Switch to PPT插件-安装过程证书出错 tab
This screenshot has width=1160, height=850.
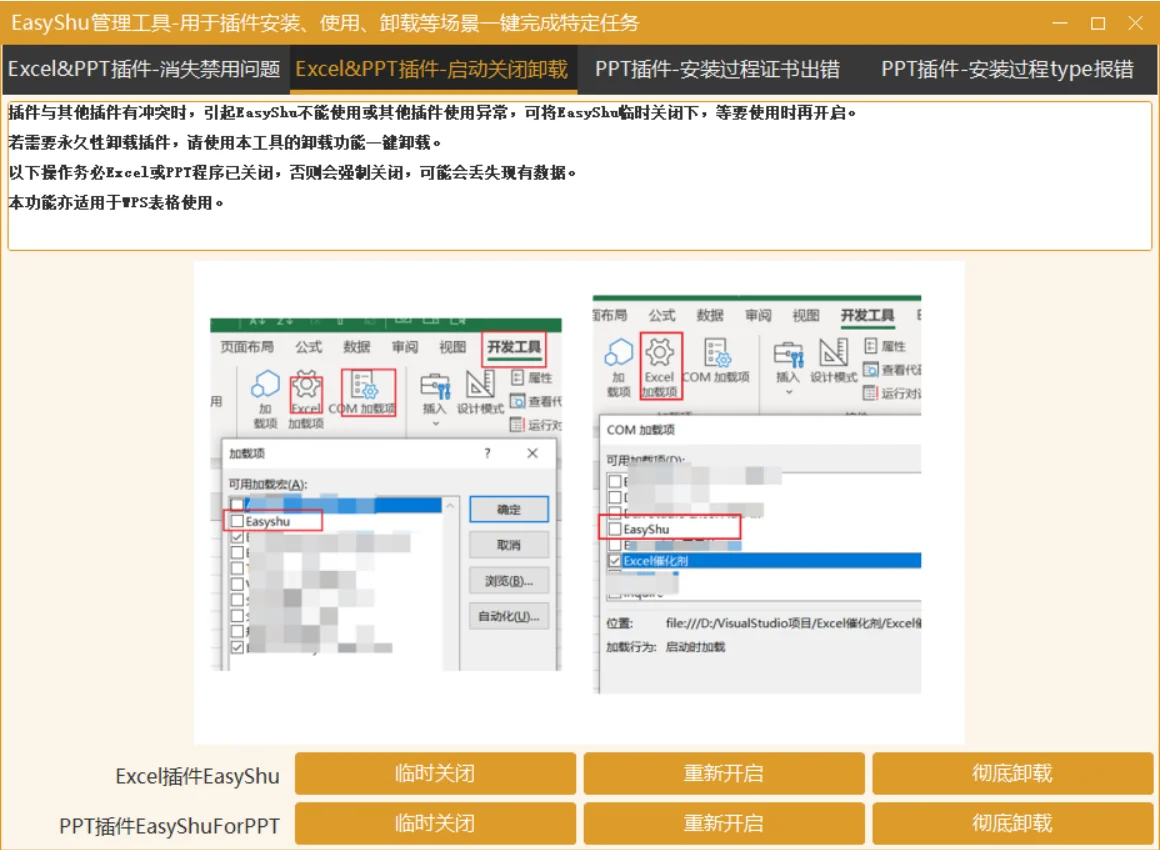point(718,69)
